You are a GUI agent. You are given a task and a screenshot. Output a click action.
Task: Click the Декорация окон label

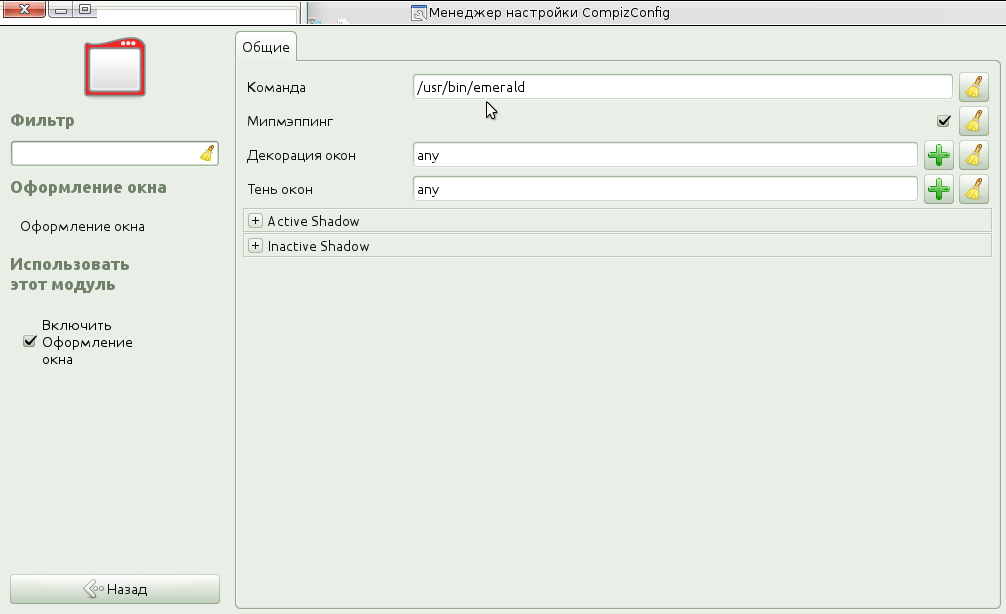[301, 155]
